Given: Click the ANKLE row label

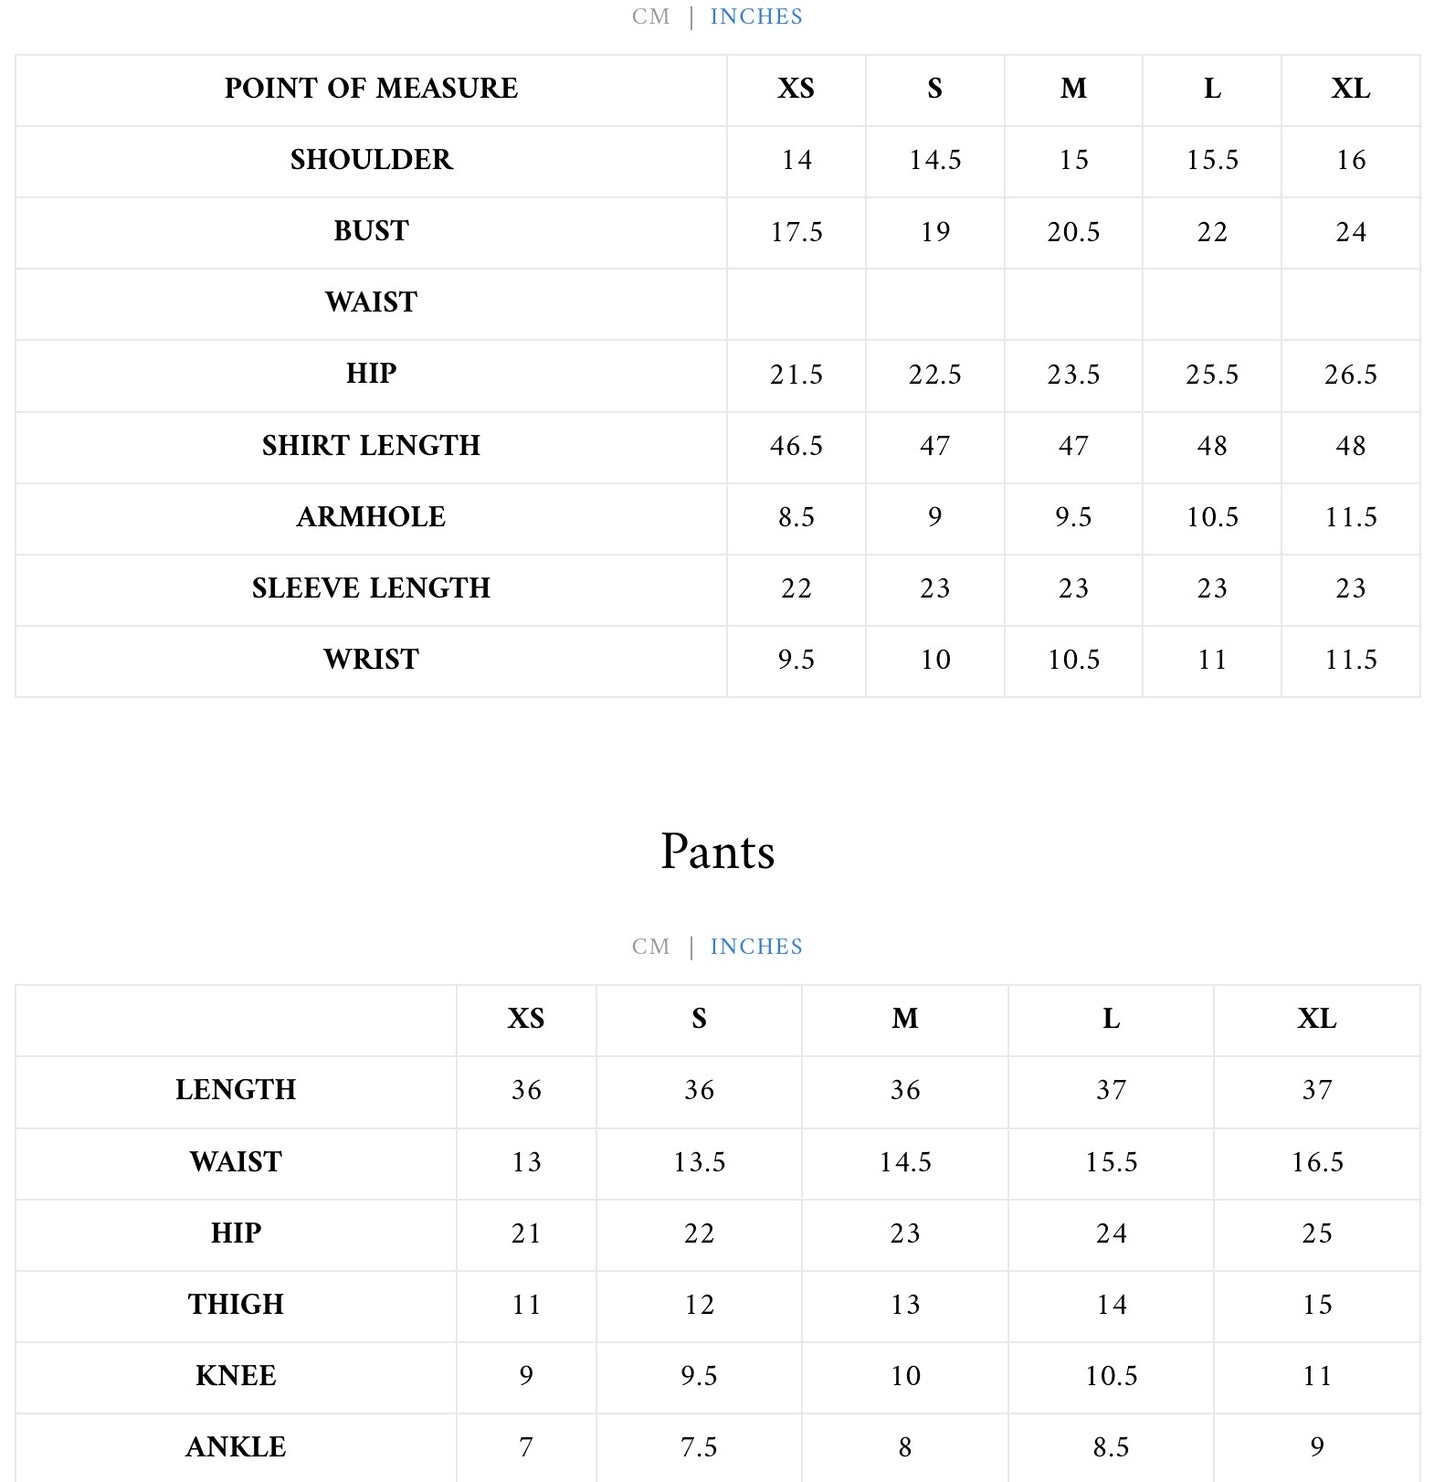Looking at the screenshot, I should [236, 1447].
